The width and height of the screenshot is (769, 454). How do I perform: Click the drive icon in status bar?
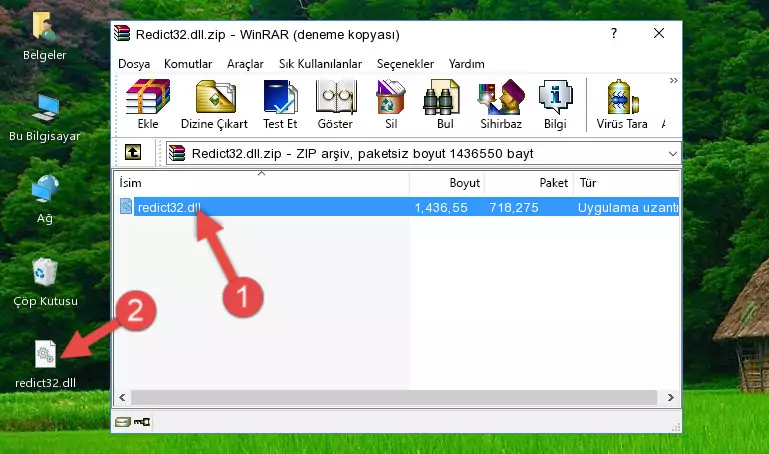122,422
